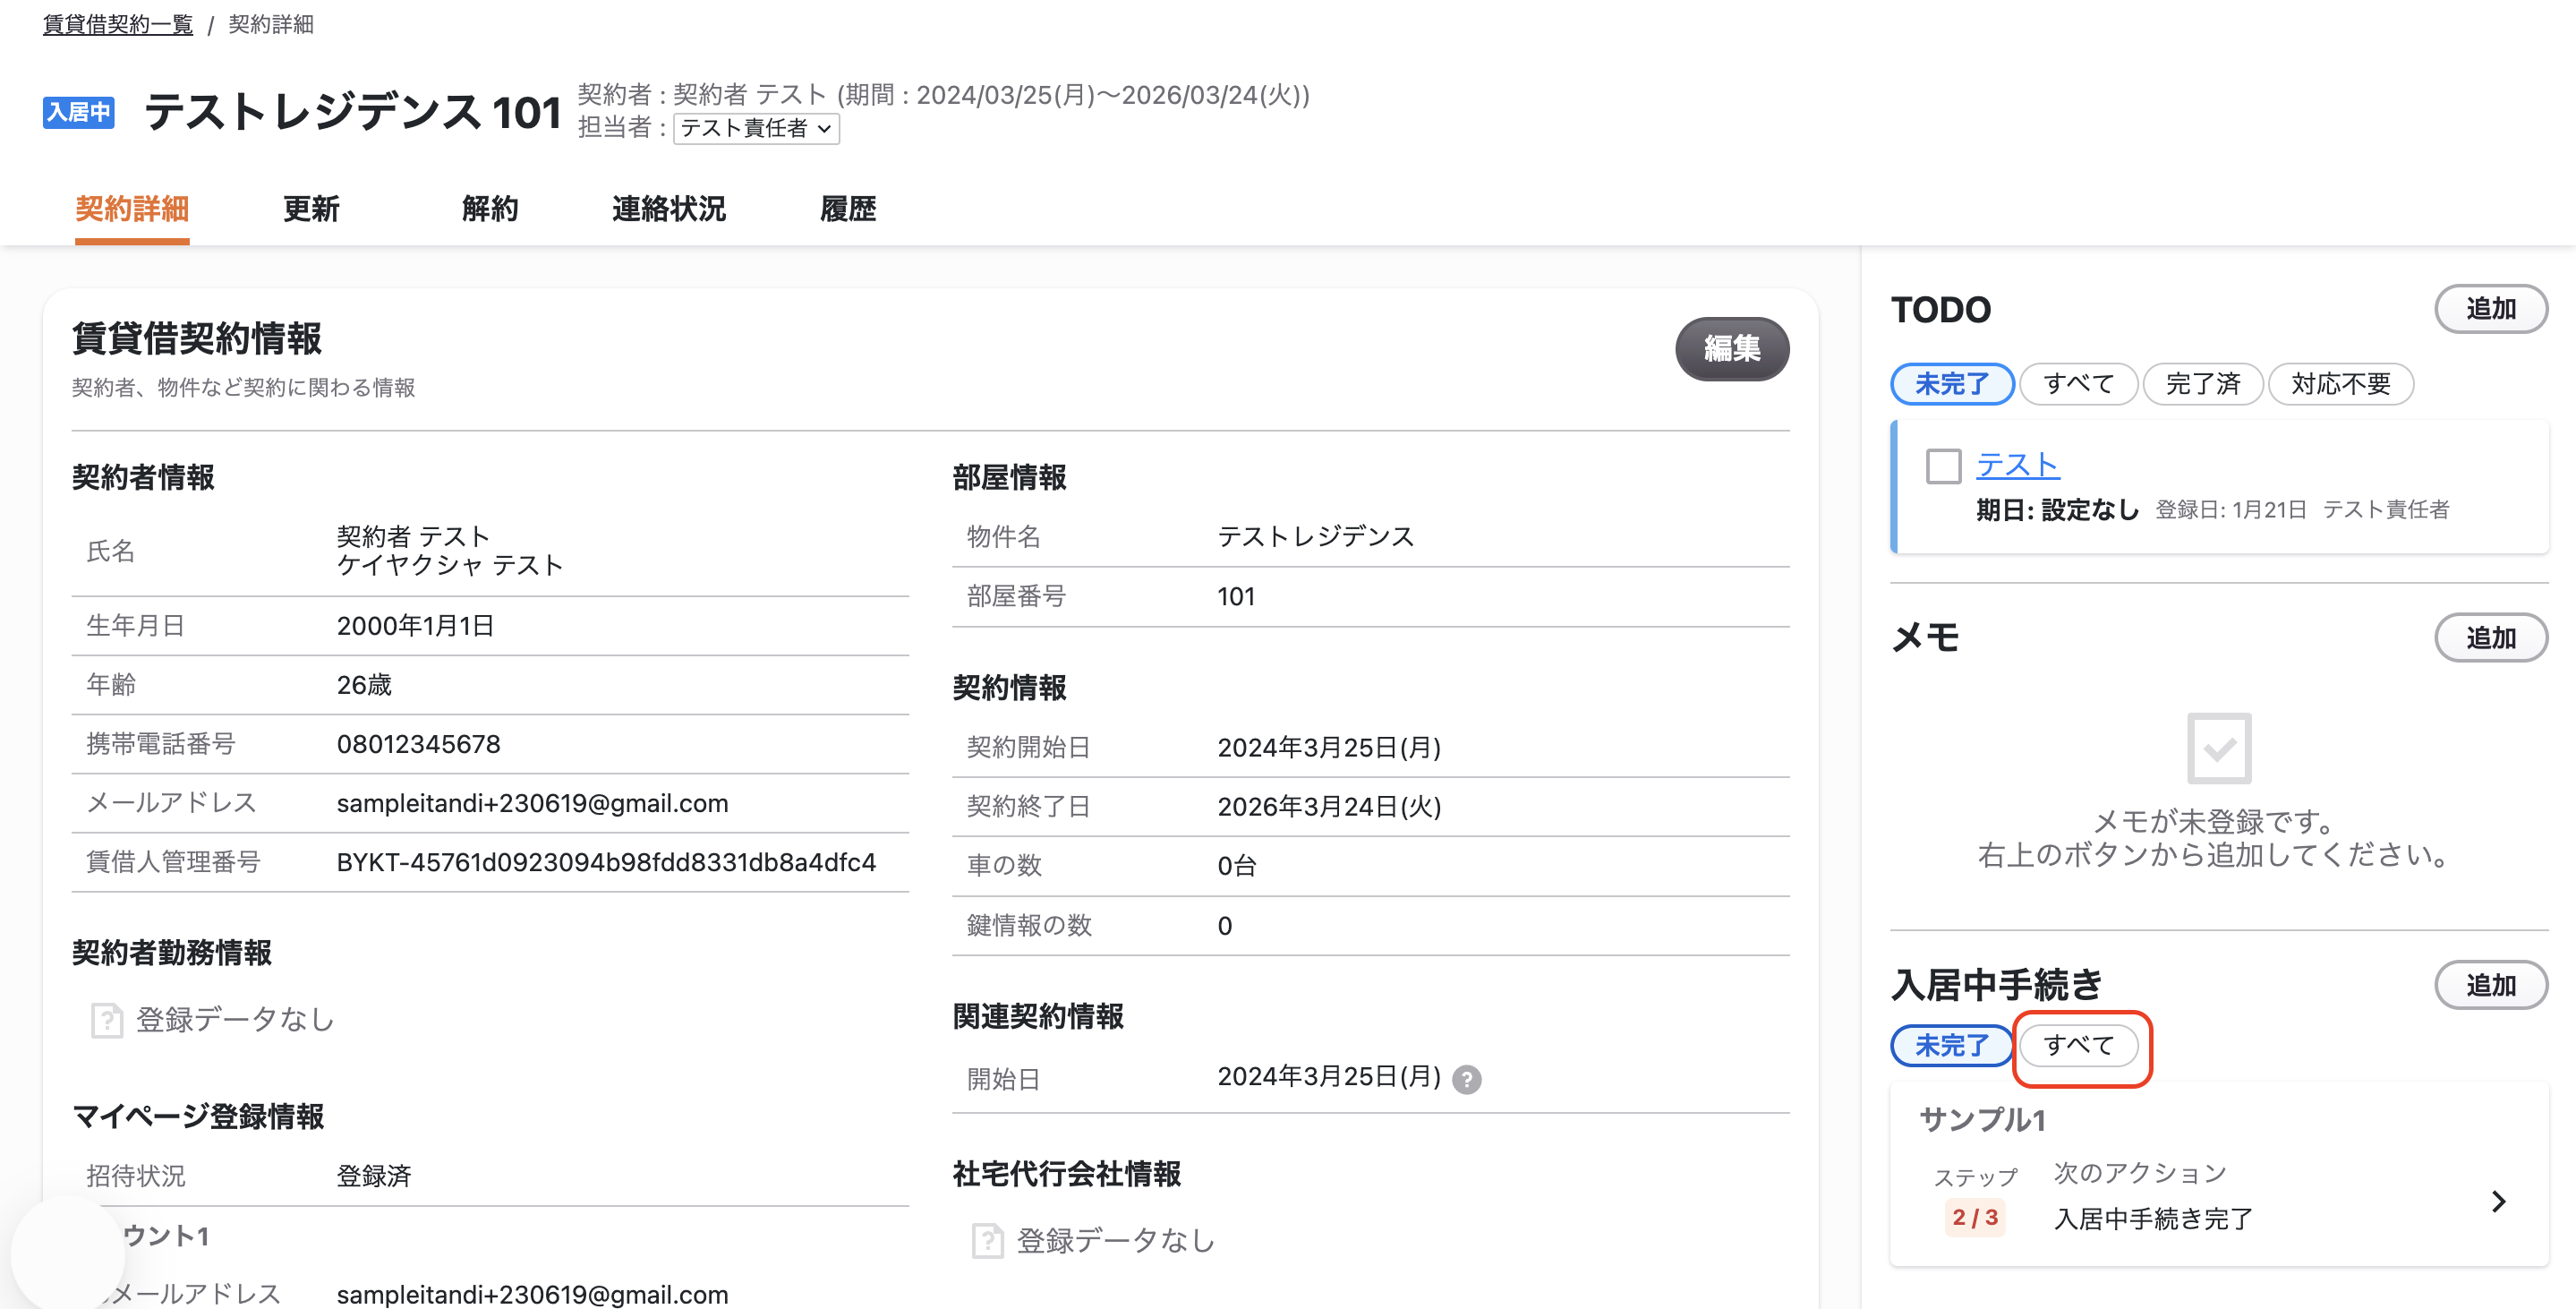This screenshot has width=2576, height=1309.
Task: Click 契約詳細 breadcrumb text
Action: [271, 24]
